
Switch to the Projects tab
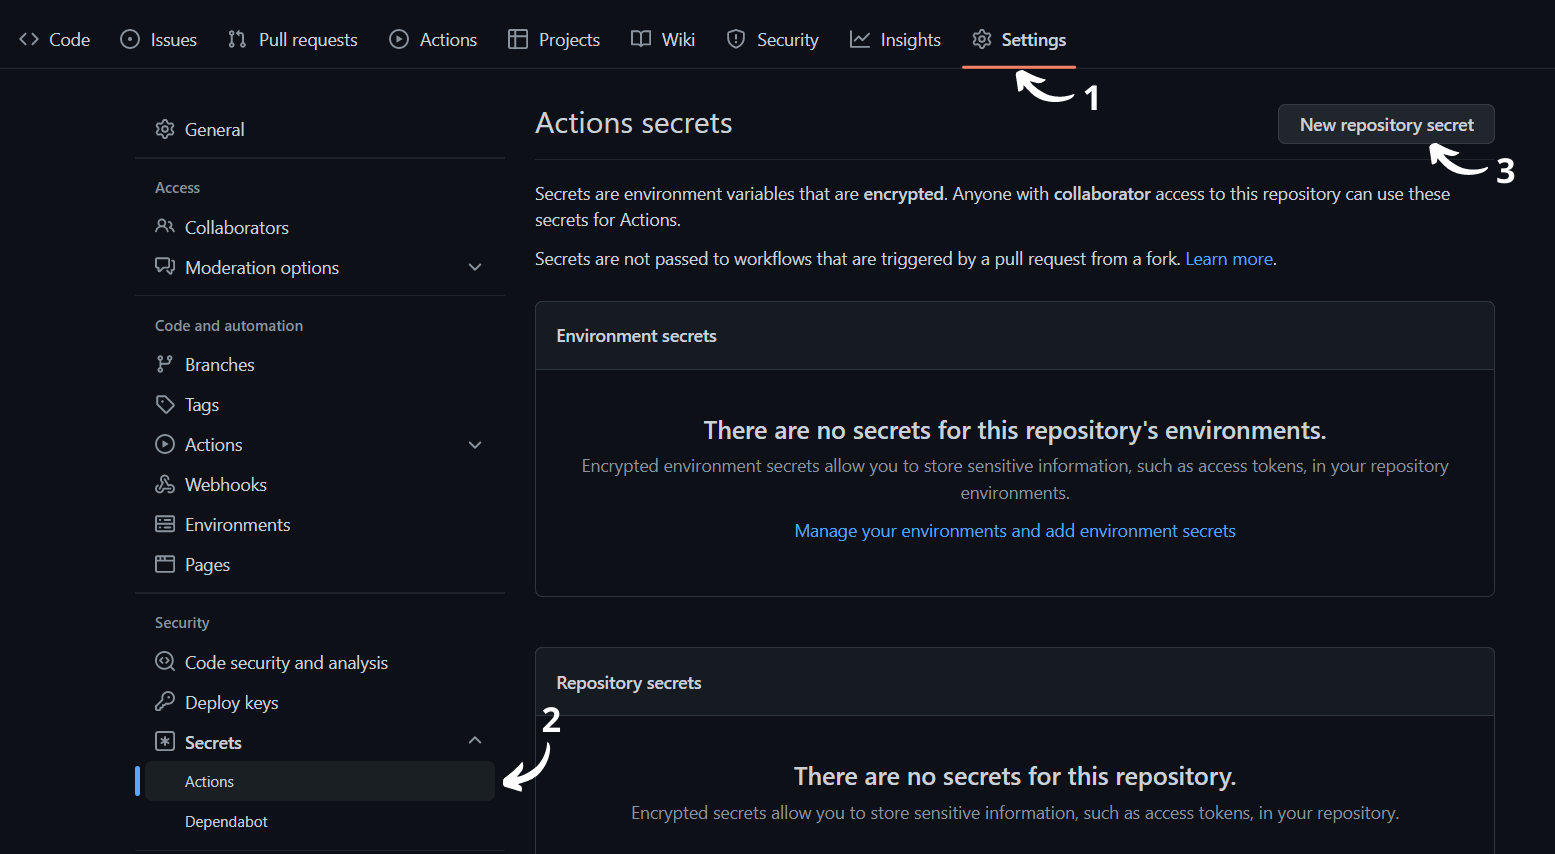[554, 39]
